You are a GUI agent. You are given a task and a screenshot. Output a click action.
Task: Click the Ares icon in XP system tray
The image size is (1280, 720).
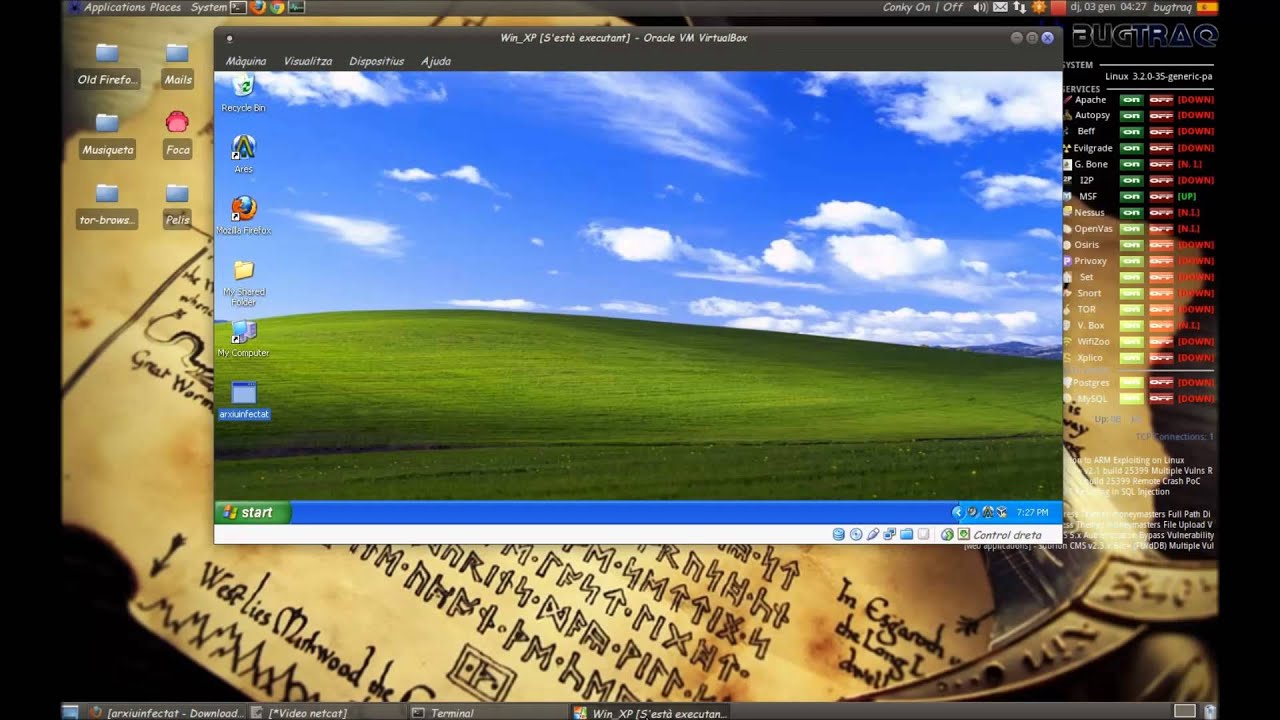[987, 512]
